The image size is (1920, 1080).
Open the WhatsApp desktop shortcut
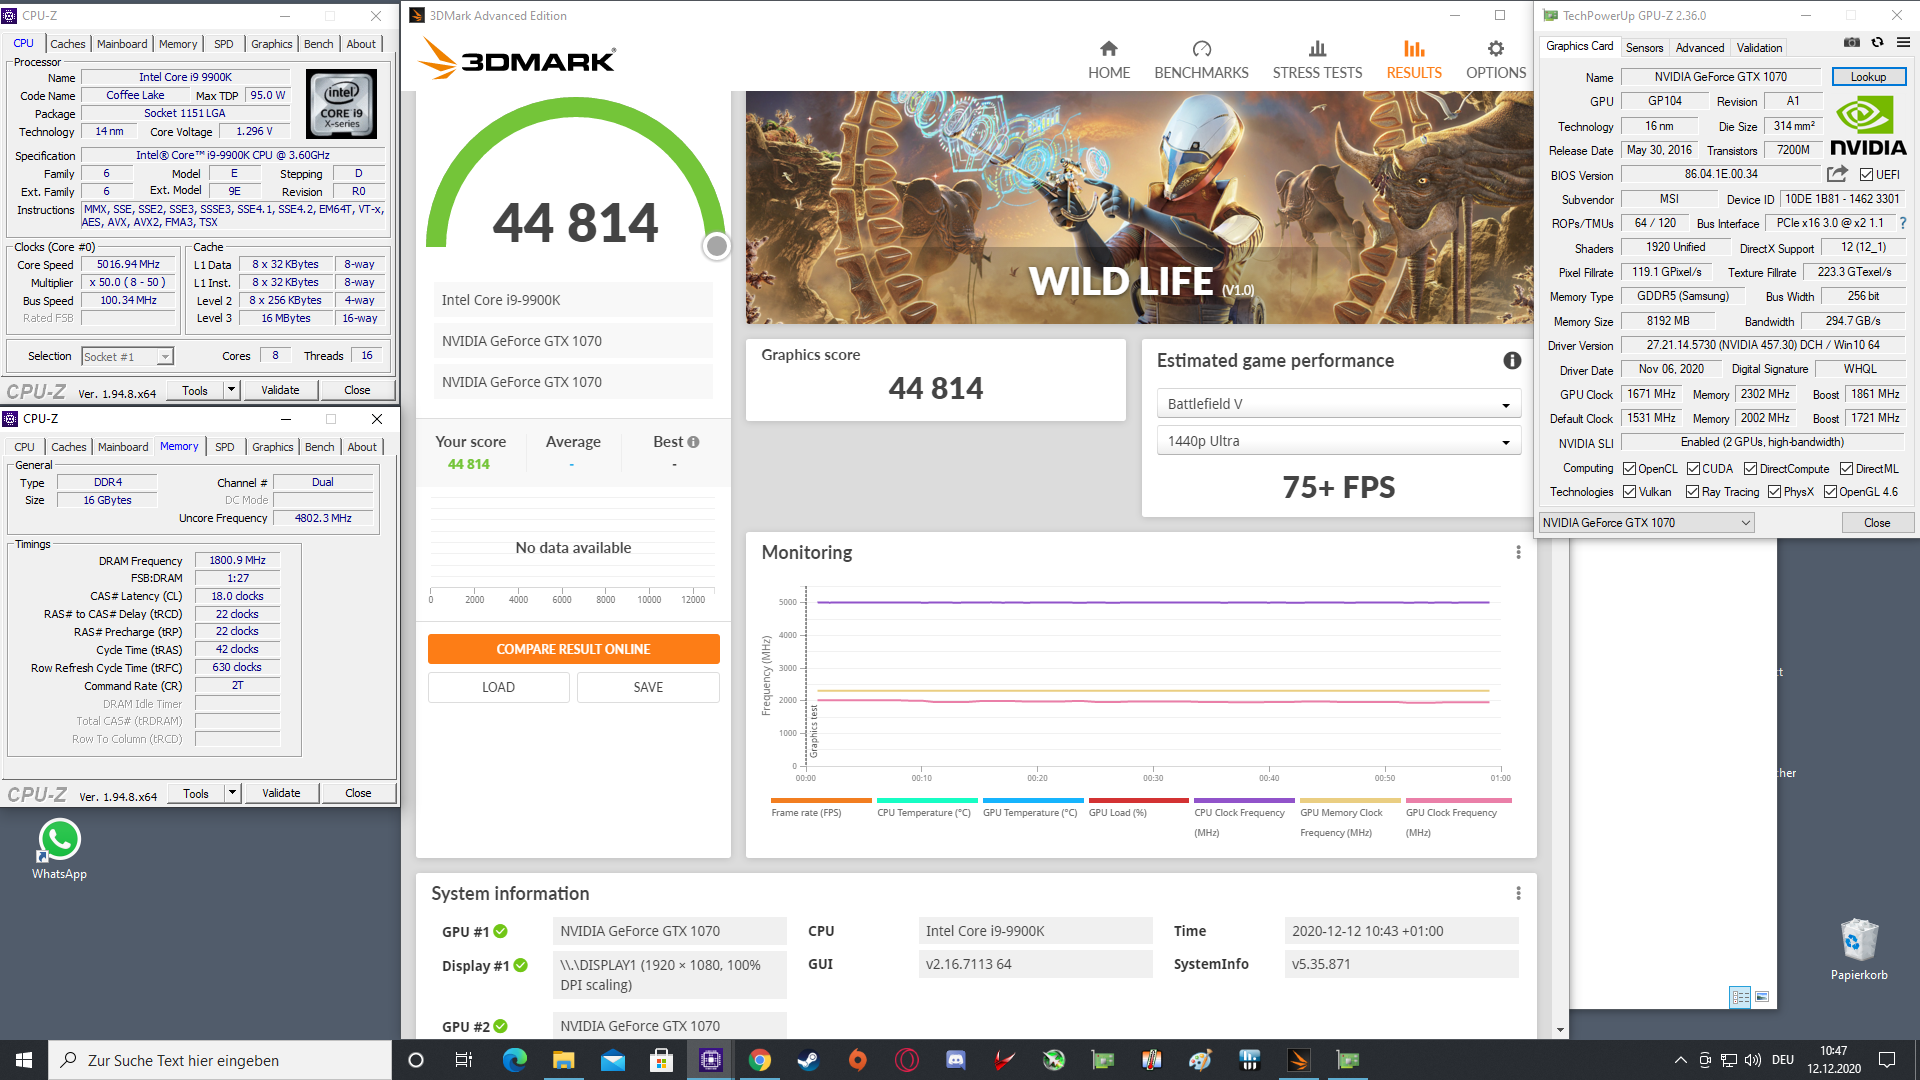click(x=59, y=849)
